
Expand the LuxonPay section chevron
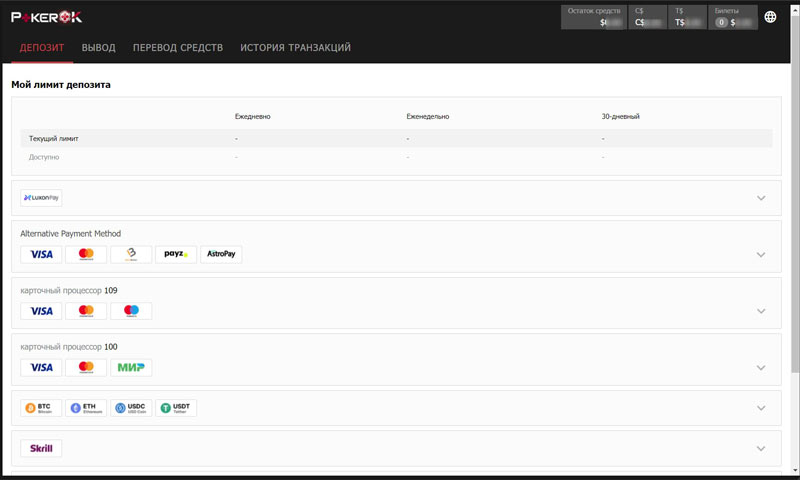pos(761,198)
